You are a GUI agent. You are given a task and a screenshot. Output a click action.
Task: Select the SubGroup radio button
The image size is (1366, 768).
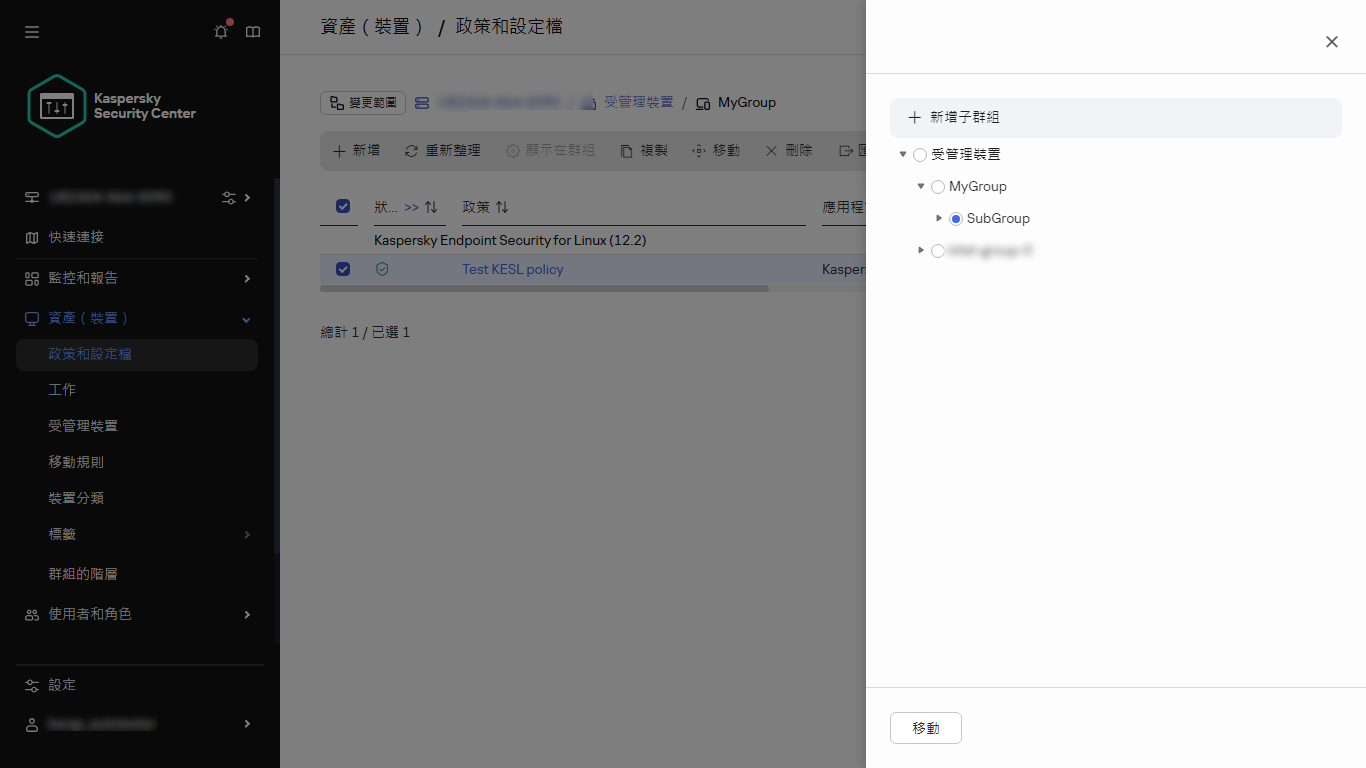pyautogui.click(x=955, y=218)
